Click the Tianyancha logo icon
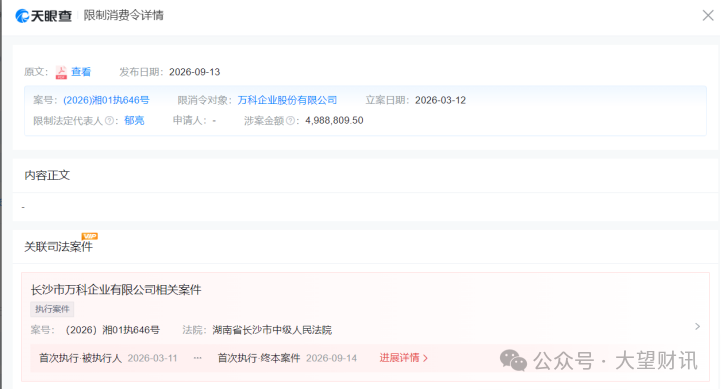721x390 pixels. pyautogui.click(x=22, y=16)
